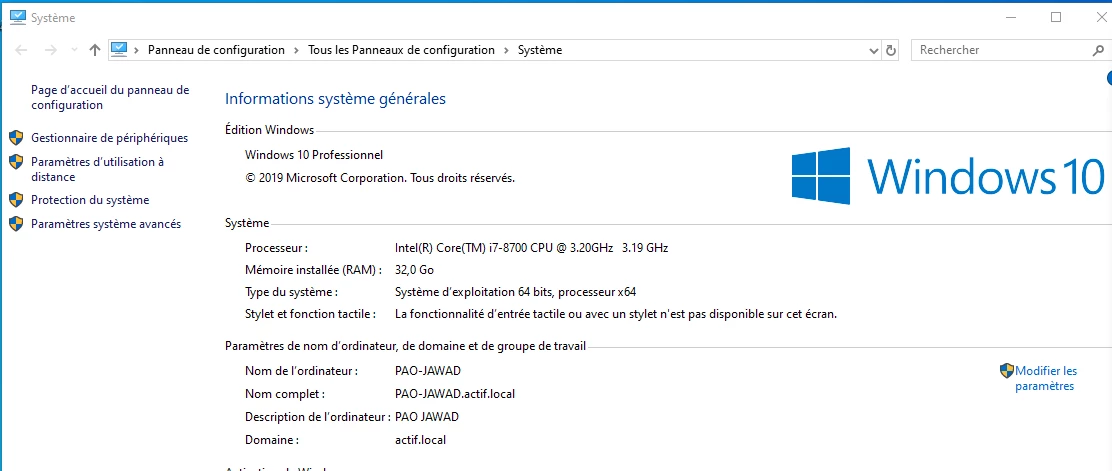The width and height of the screenshot is (1112, 471).
Task: Click shield icon beside Modifier les paramètres
Action: [1007, 371]
